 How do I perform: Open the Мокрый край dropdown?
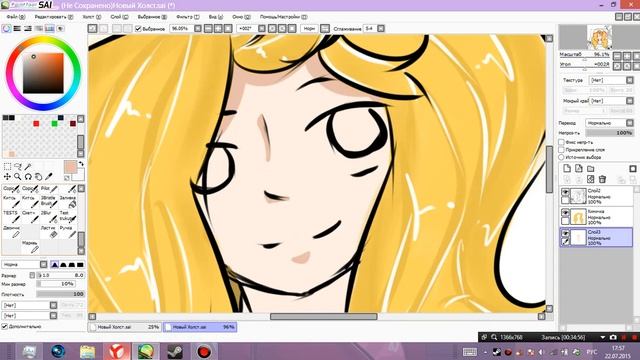point(611,100)
